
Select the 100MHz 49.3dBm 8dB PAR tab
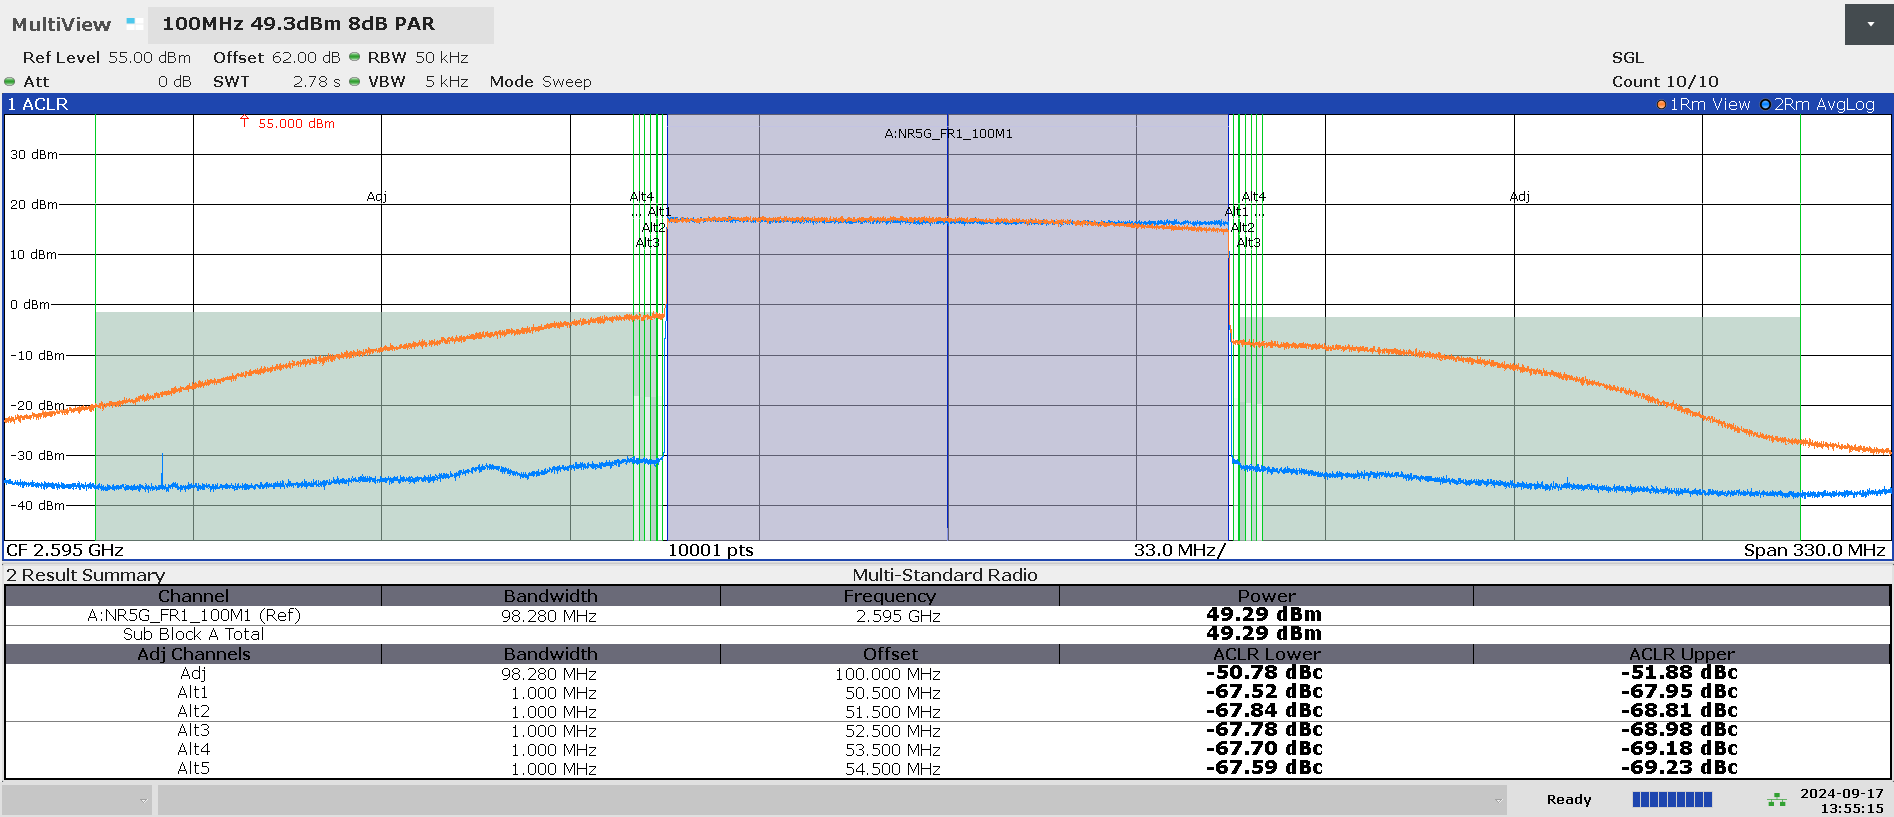coord(298,24)
